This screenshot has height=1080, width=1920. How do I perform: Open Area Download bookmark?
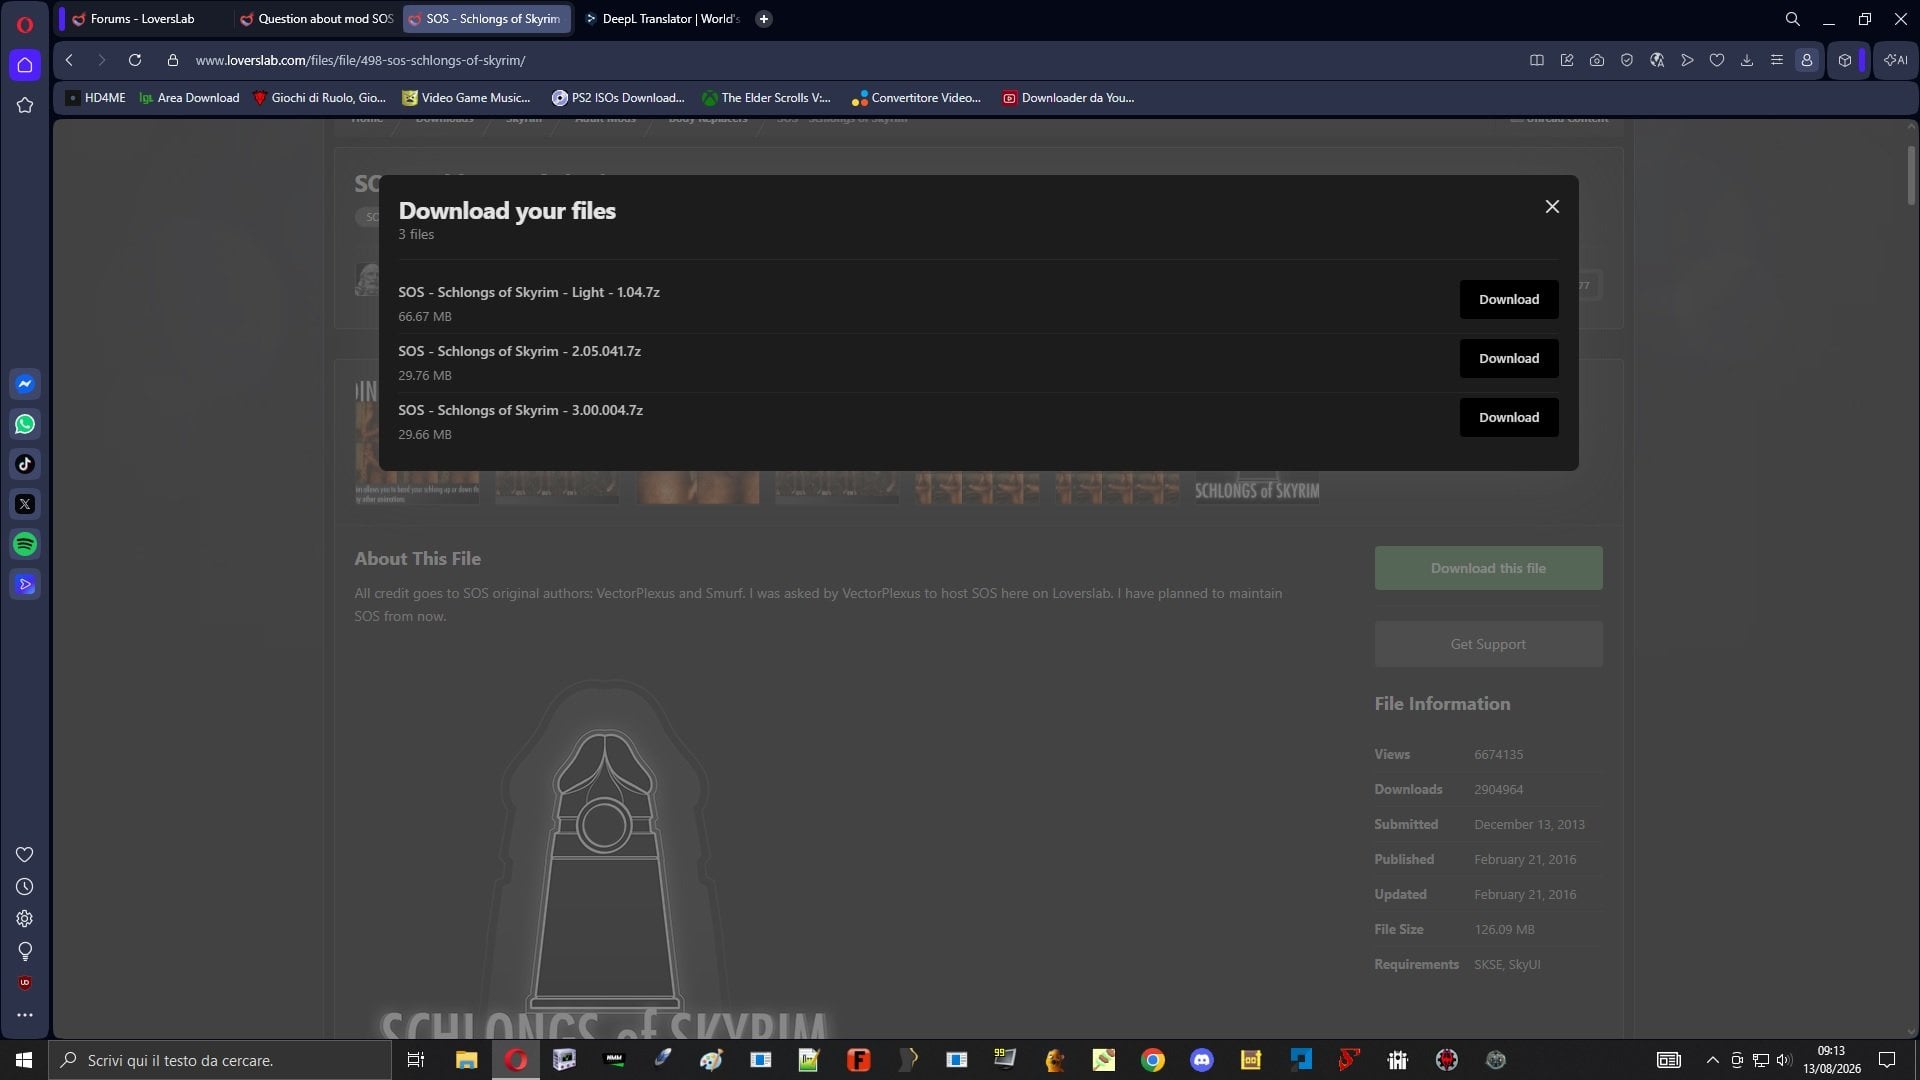coord(190,98)
